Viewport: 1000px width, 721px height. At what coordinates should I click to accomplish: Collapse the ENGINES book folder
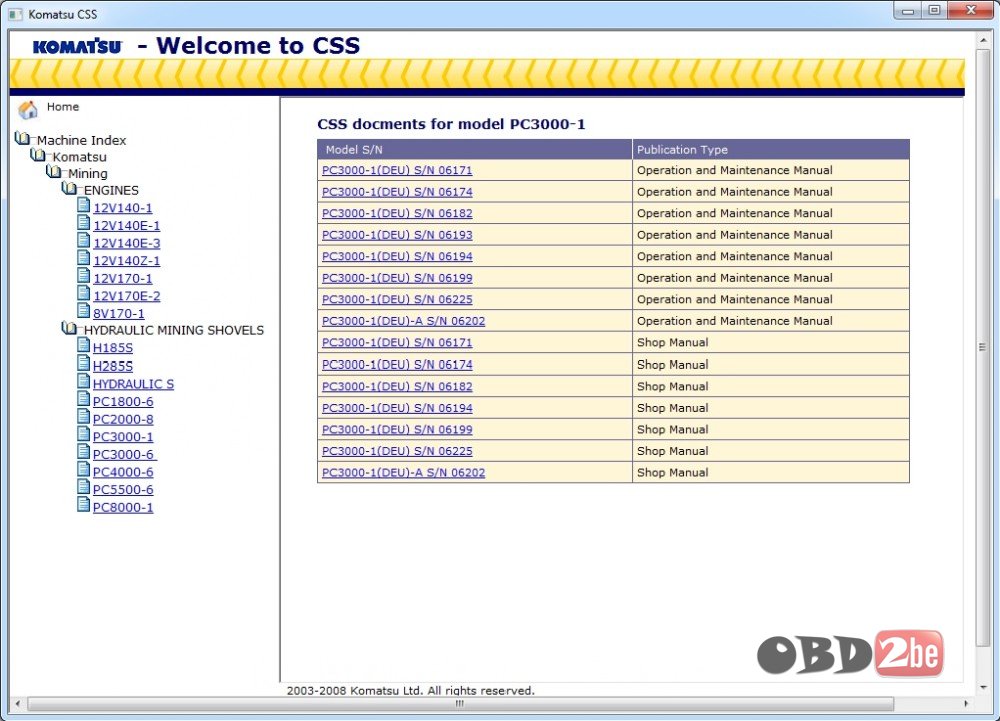point(70,188)
